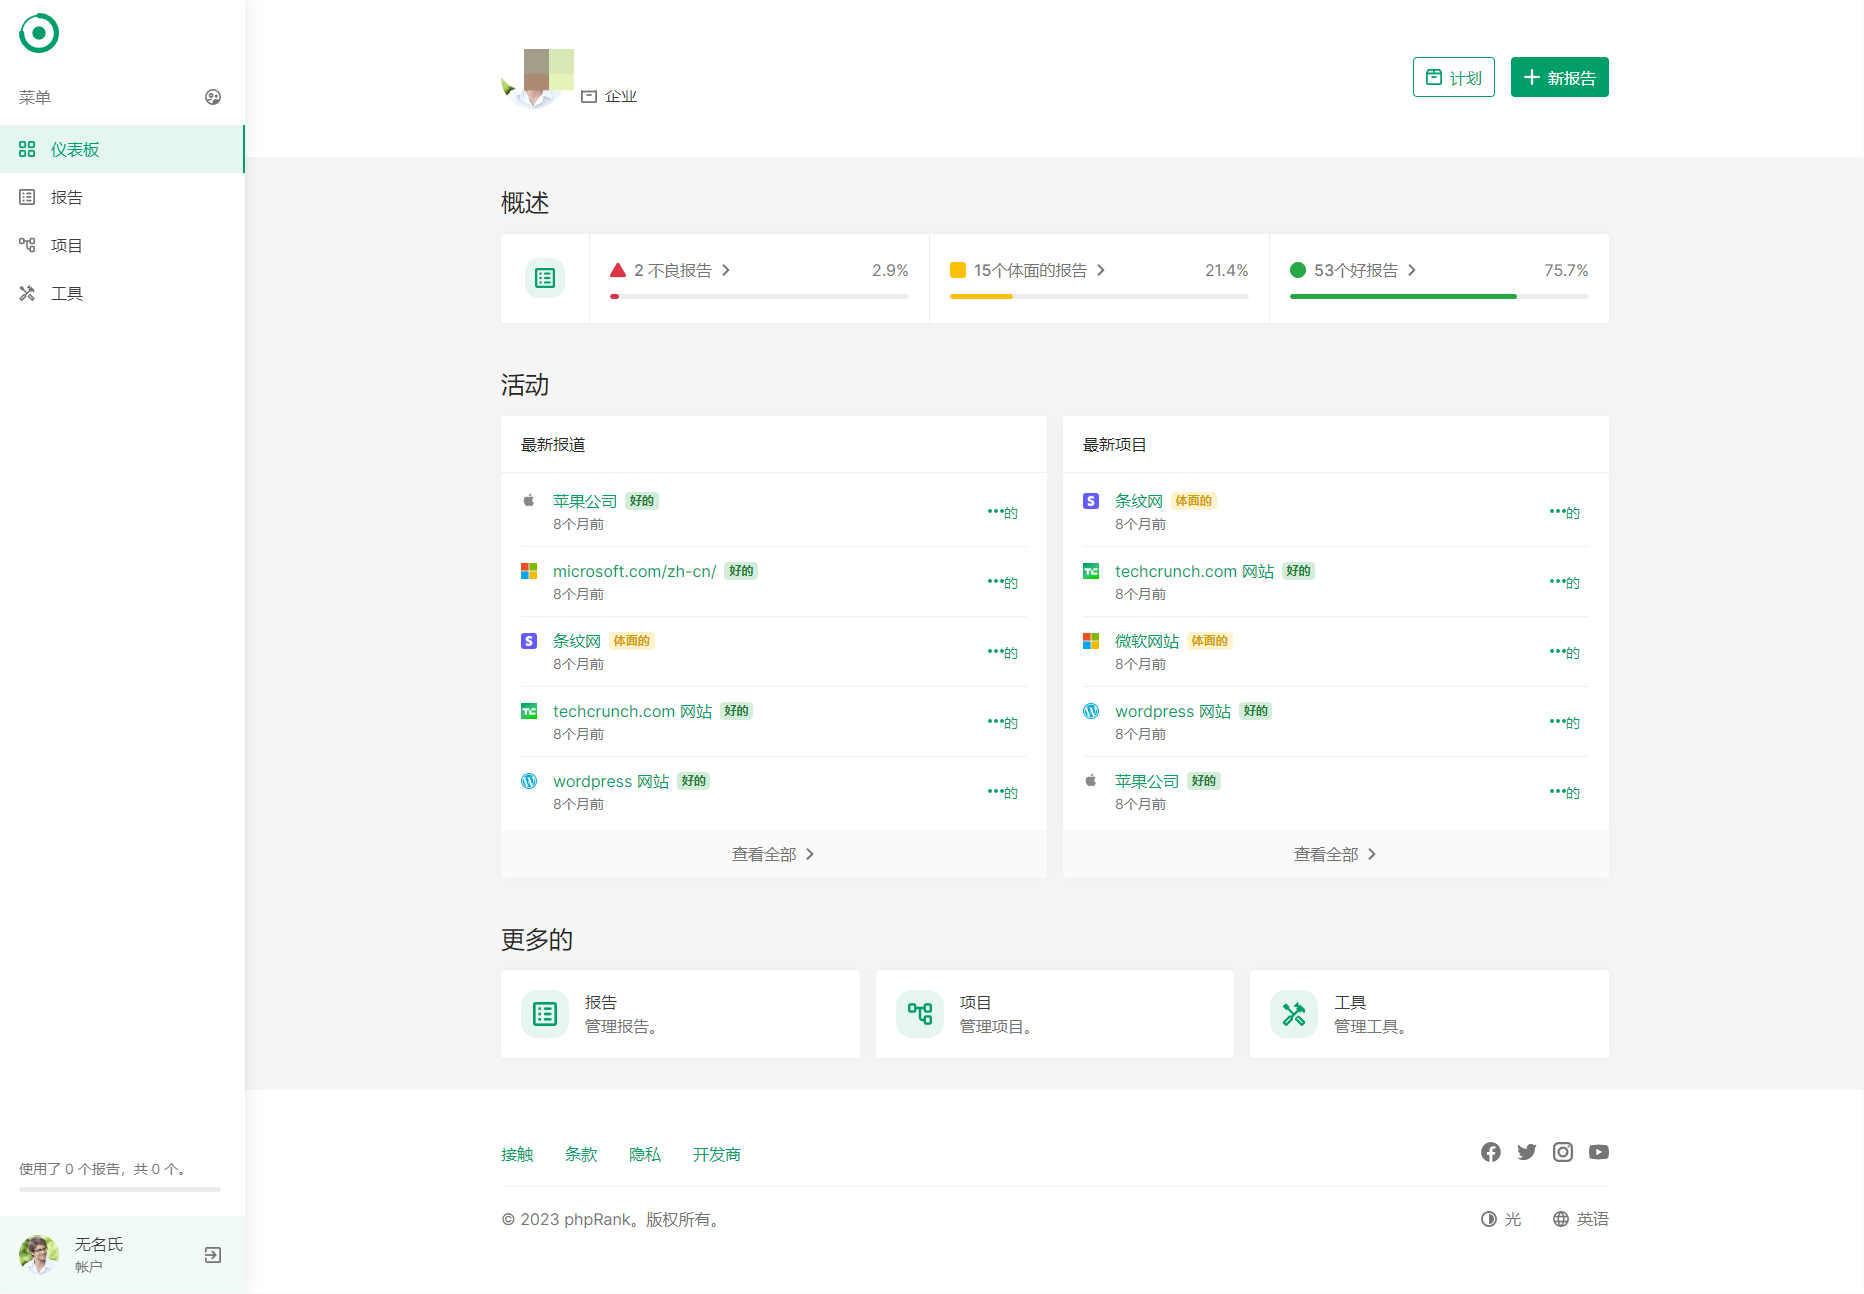Screen dimensions: 1864x1294
Task: Open the Twitter social icon
Action: (1526, 1152)
